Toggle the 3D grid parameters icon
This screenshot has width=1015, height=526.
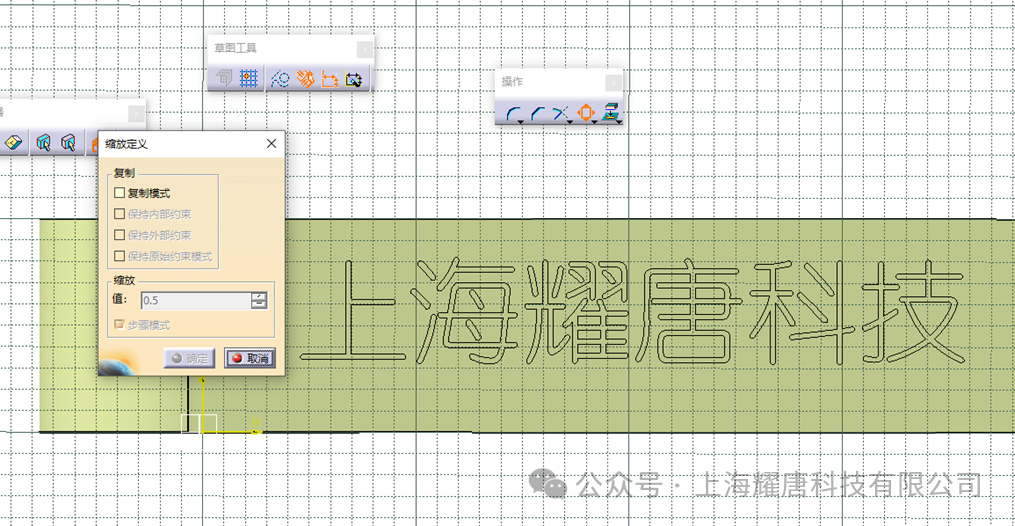(x=223, y=78)
